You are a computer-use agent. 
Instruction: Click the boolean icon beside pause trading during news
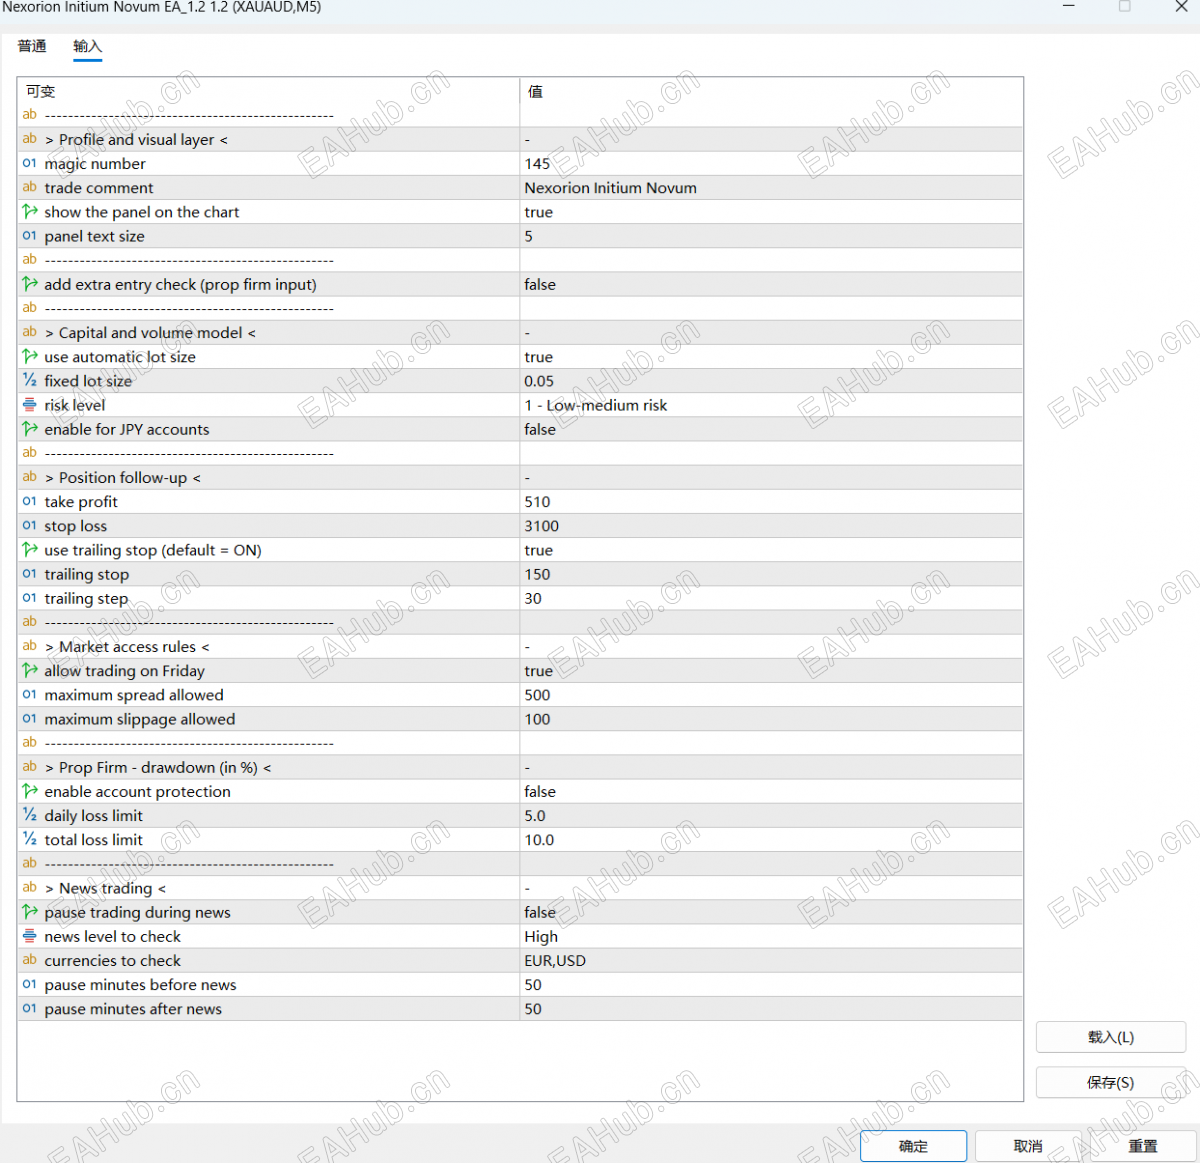[30, 912]
